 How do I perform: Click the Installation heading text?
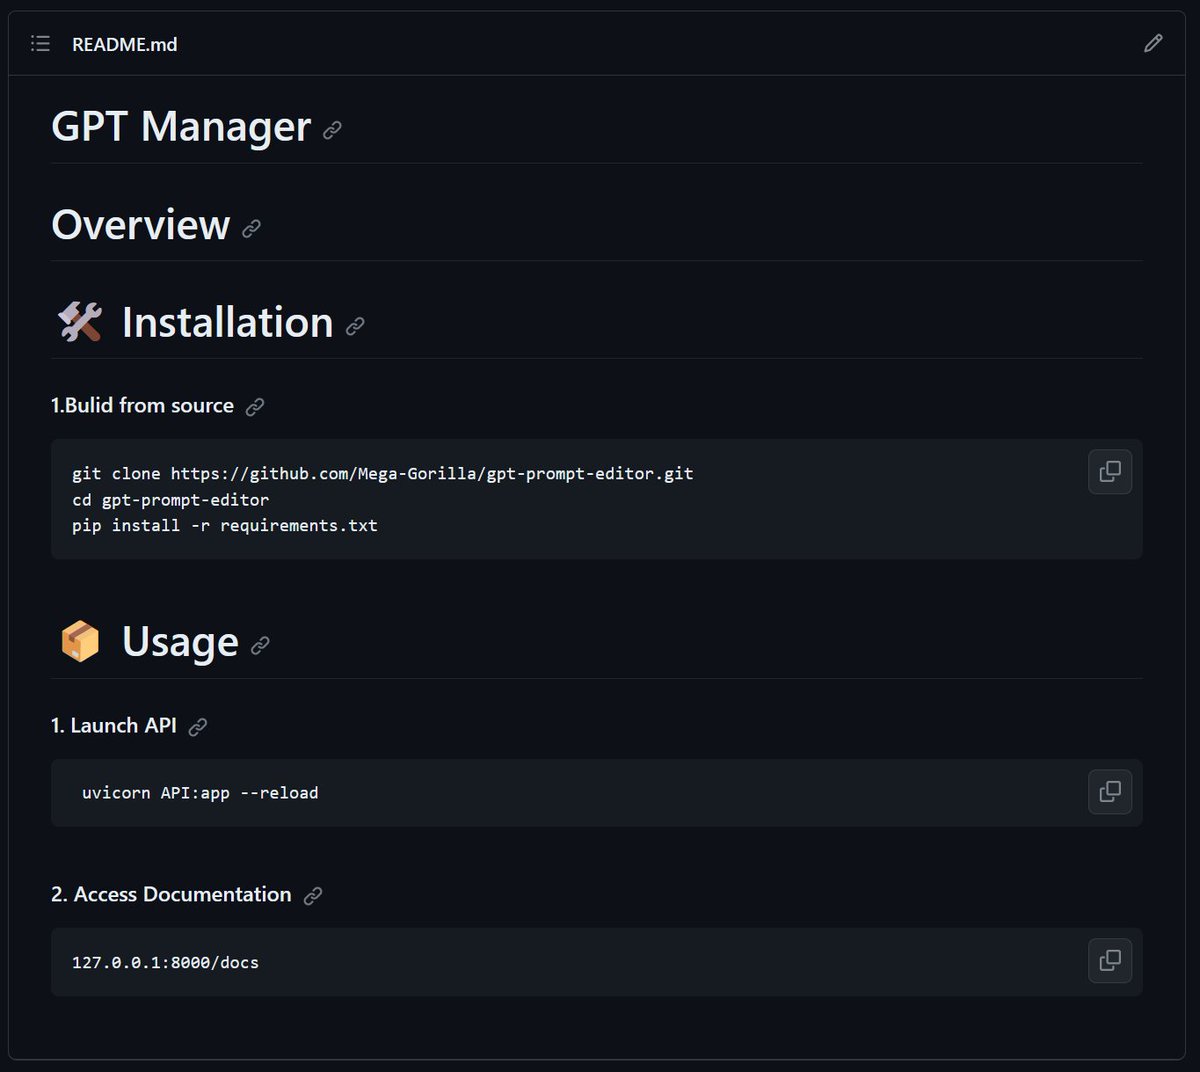(227, 322)
